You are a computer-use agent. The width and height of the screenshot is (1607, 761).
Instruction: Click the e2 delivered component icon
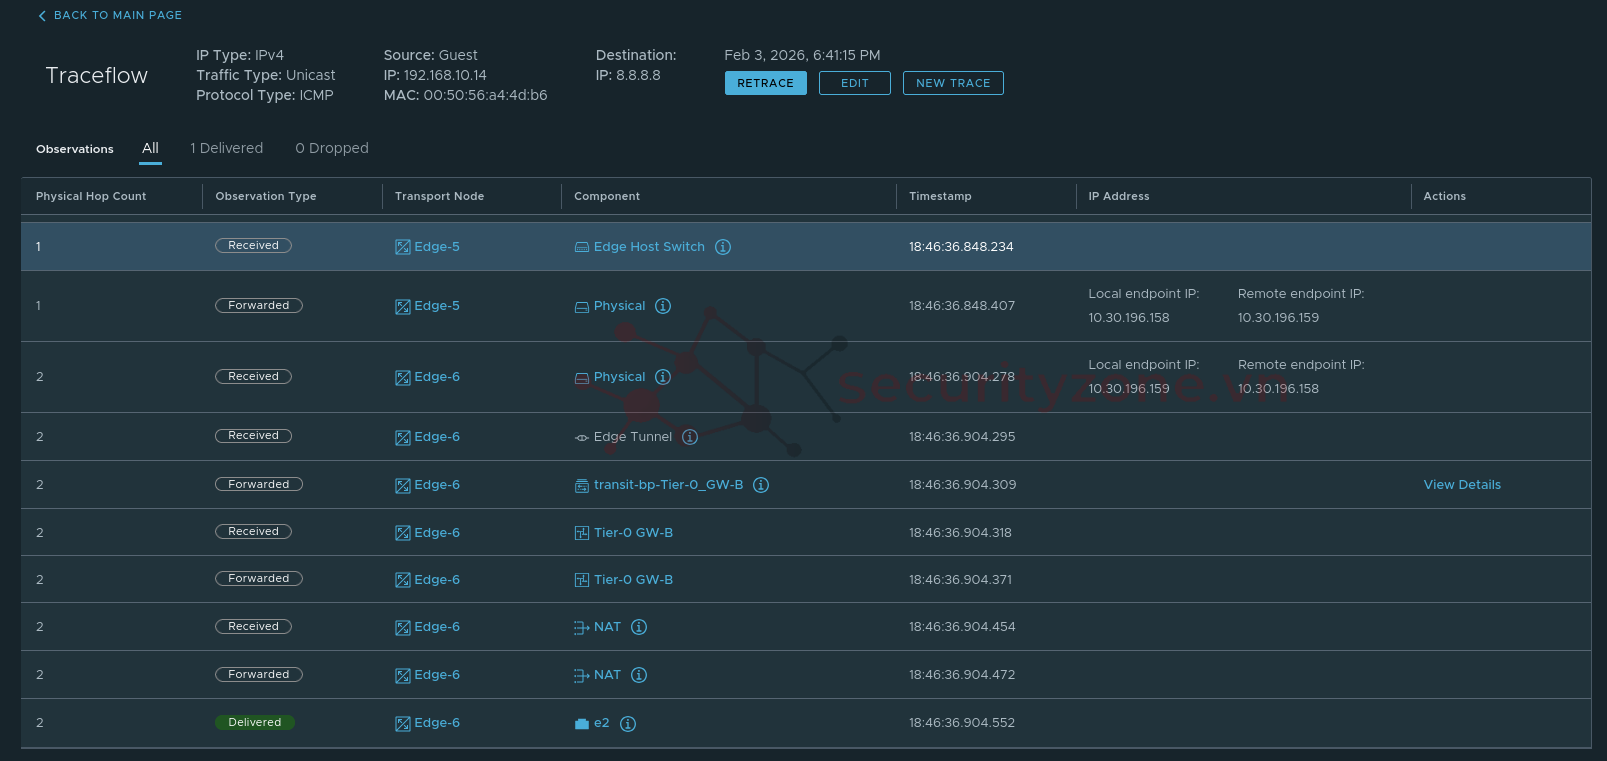pos(582,724)
